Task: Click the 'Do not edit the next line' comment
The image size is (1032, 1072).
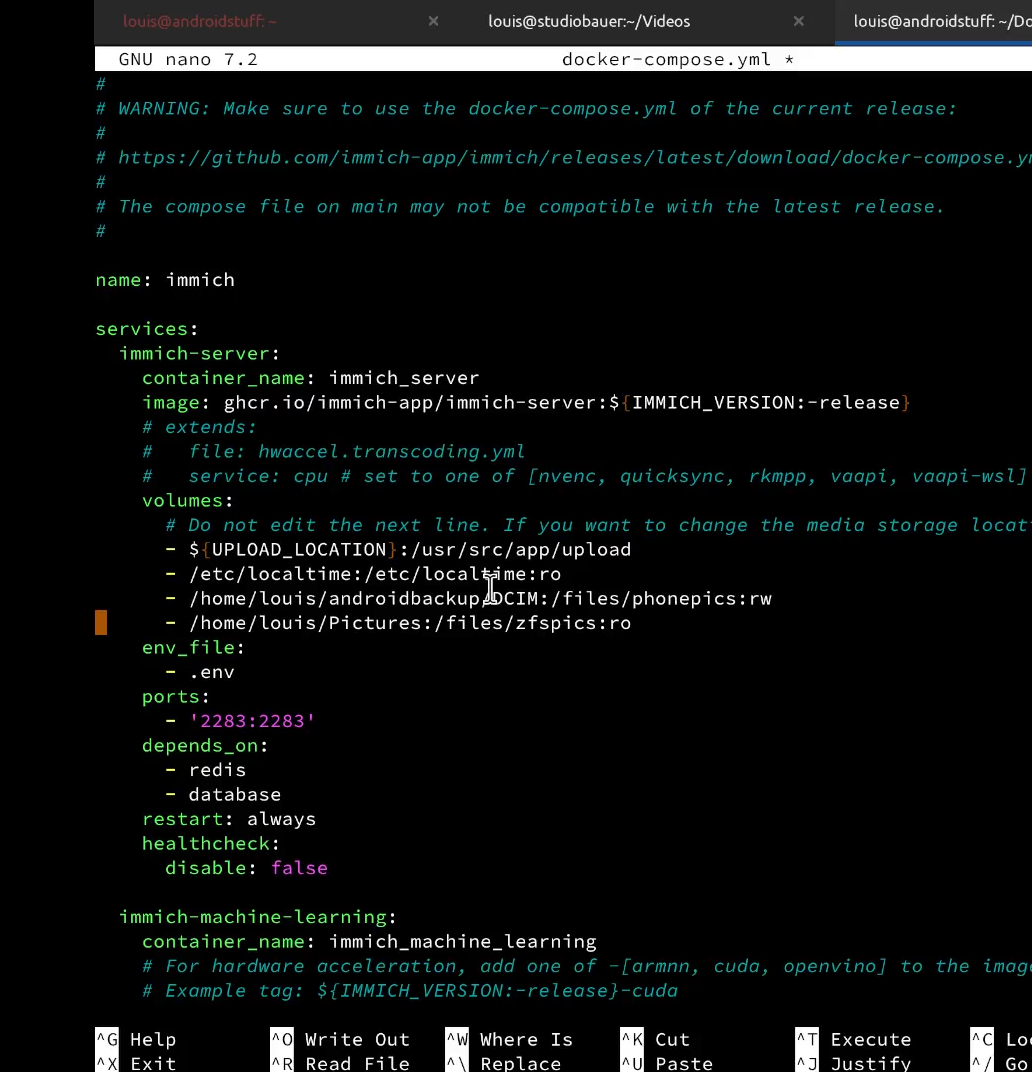Action: 598,526
